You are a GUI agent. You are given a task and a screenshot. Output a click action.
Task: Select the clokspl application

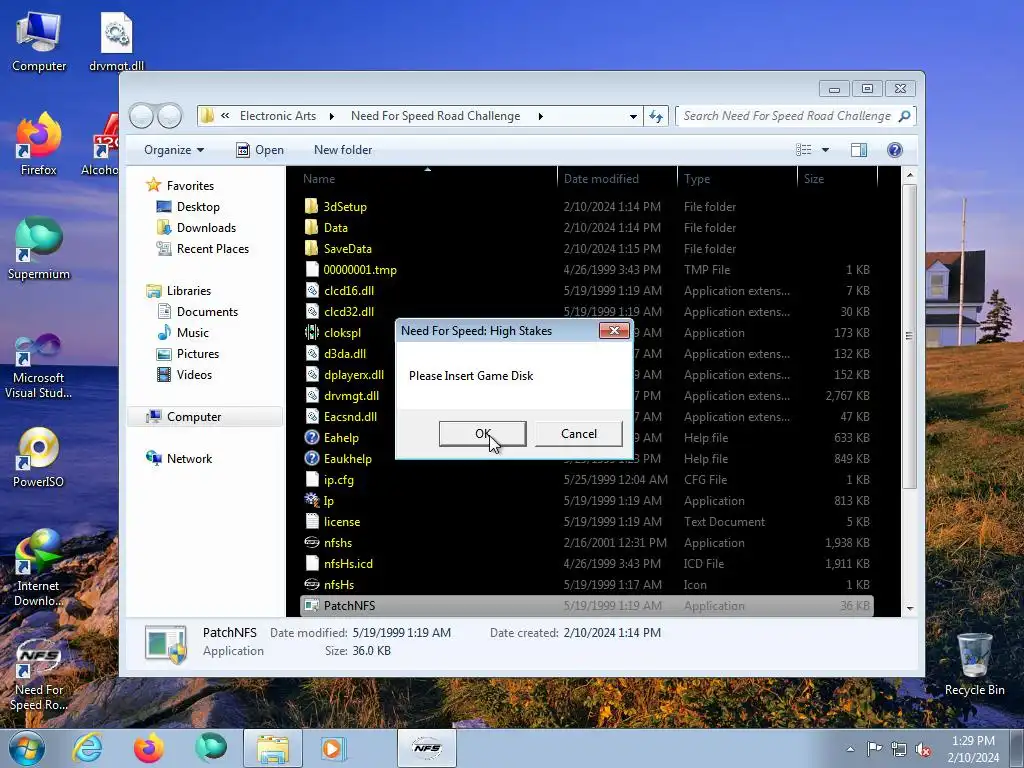[x=342, y=332]
